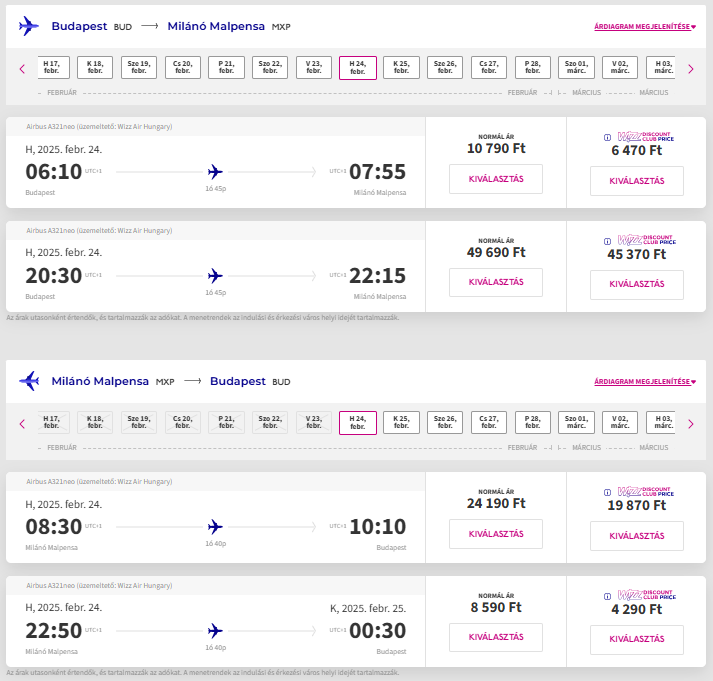Expand outbound 'Árdiagram megjelenítése' price chart
This screenshot has width=713, height=681.
pos(644,27)
